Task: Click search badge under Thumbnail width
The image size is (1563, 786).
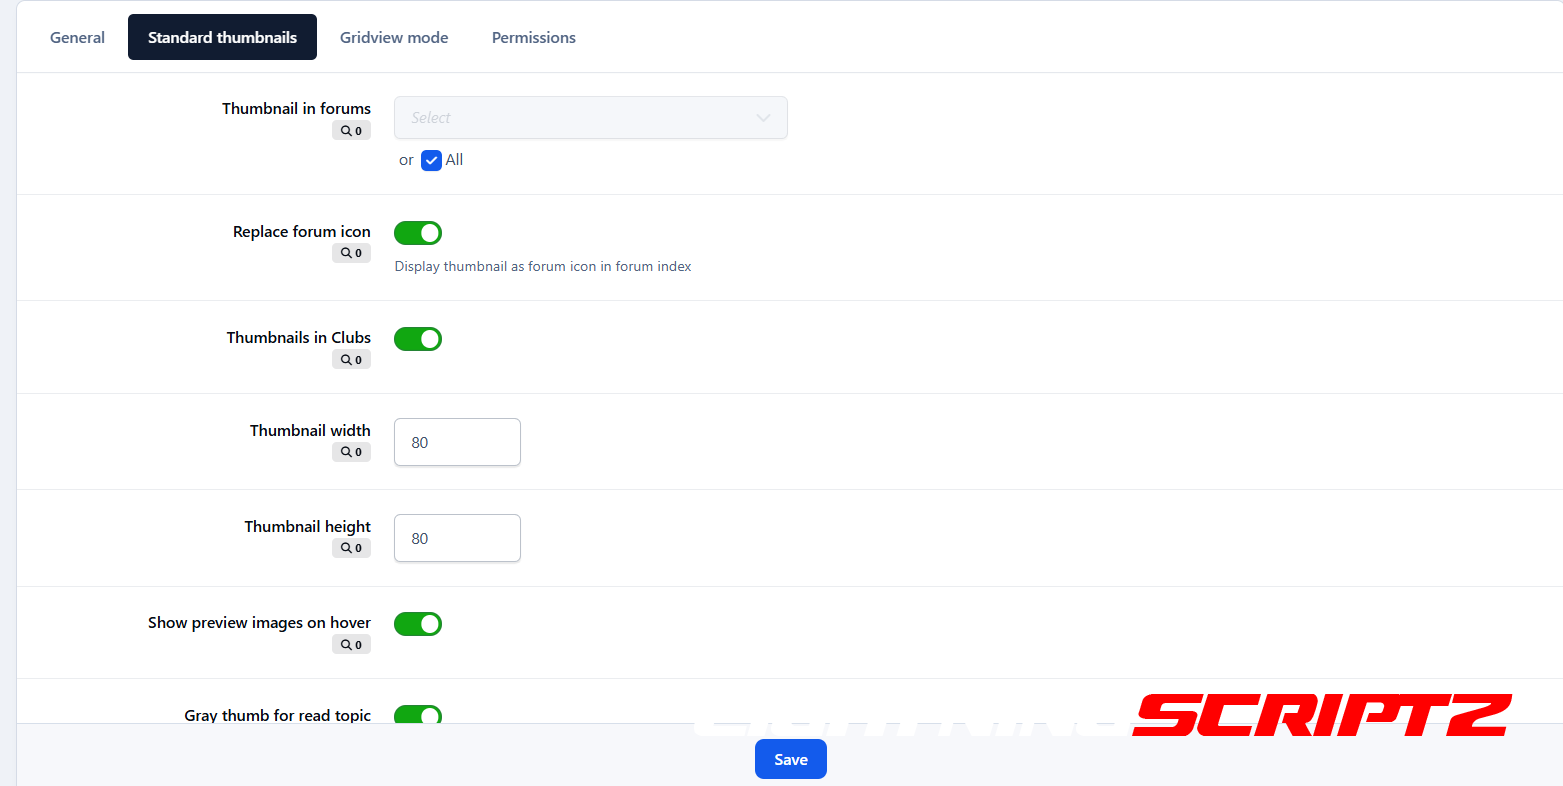Action: [351, 452]
